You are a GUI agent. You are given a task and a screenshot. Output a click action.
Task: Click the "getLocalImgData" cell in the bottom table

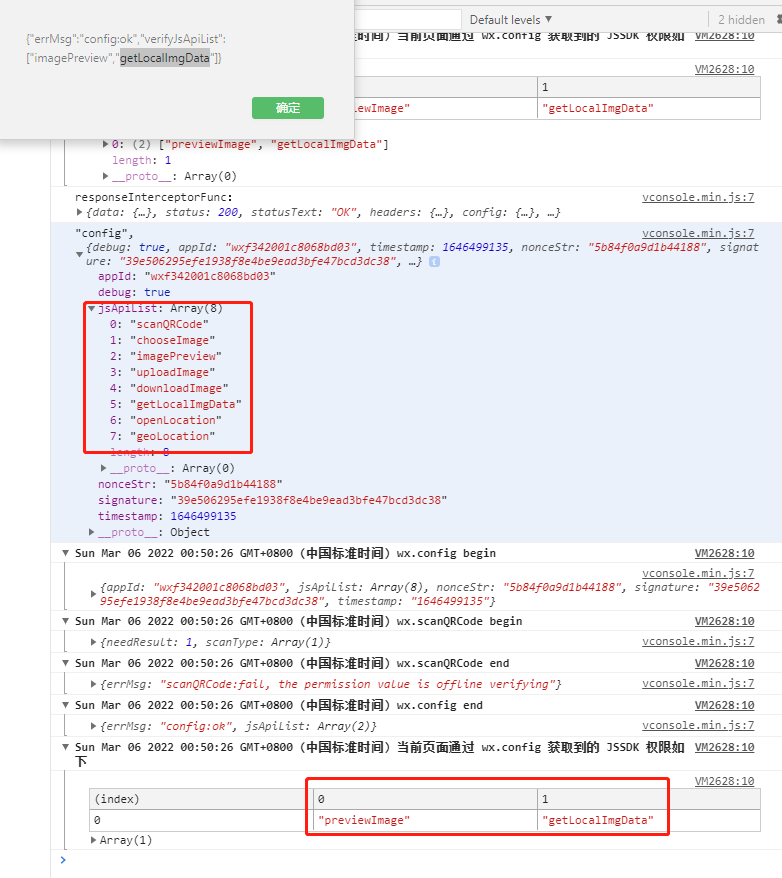[x=649, y=820]
